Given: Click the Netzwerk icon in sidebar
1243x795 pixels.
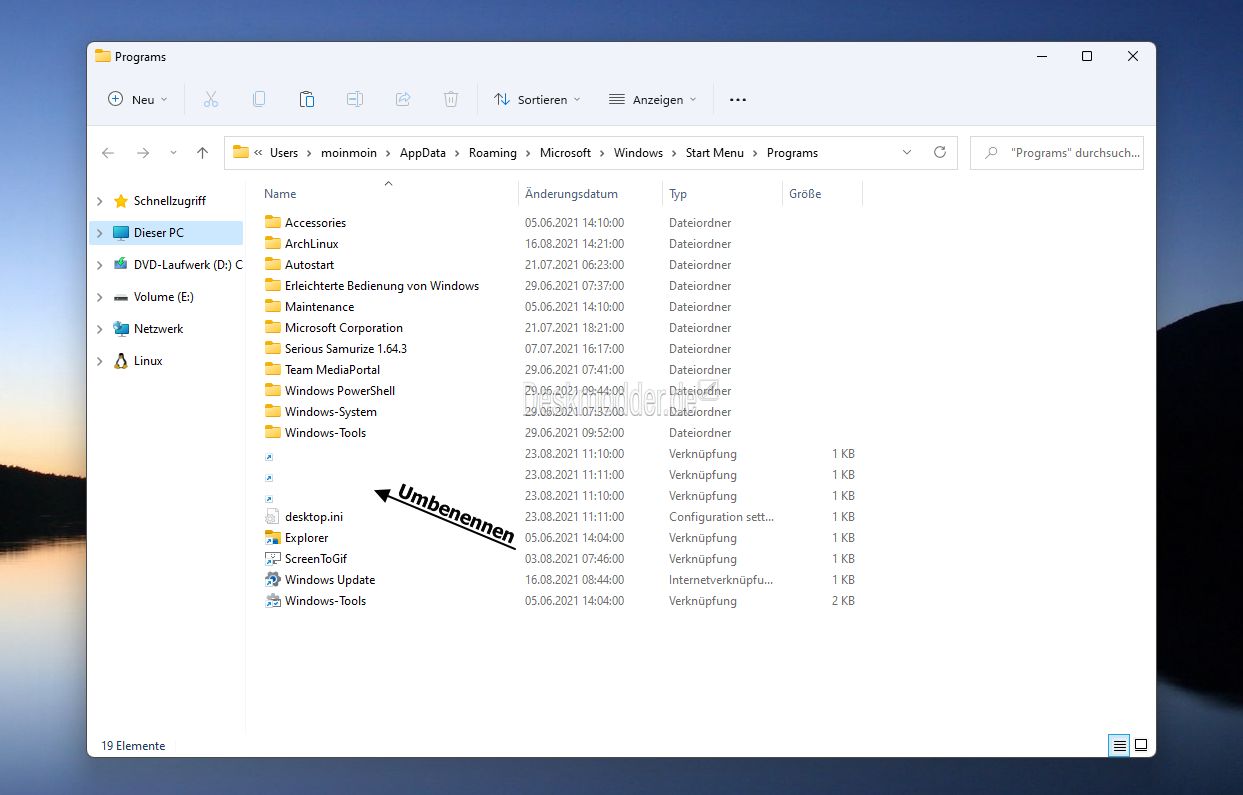Looking at the screenshot, I should pyautogui.click(x=121, y=329).
